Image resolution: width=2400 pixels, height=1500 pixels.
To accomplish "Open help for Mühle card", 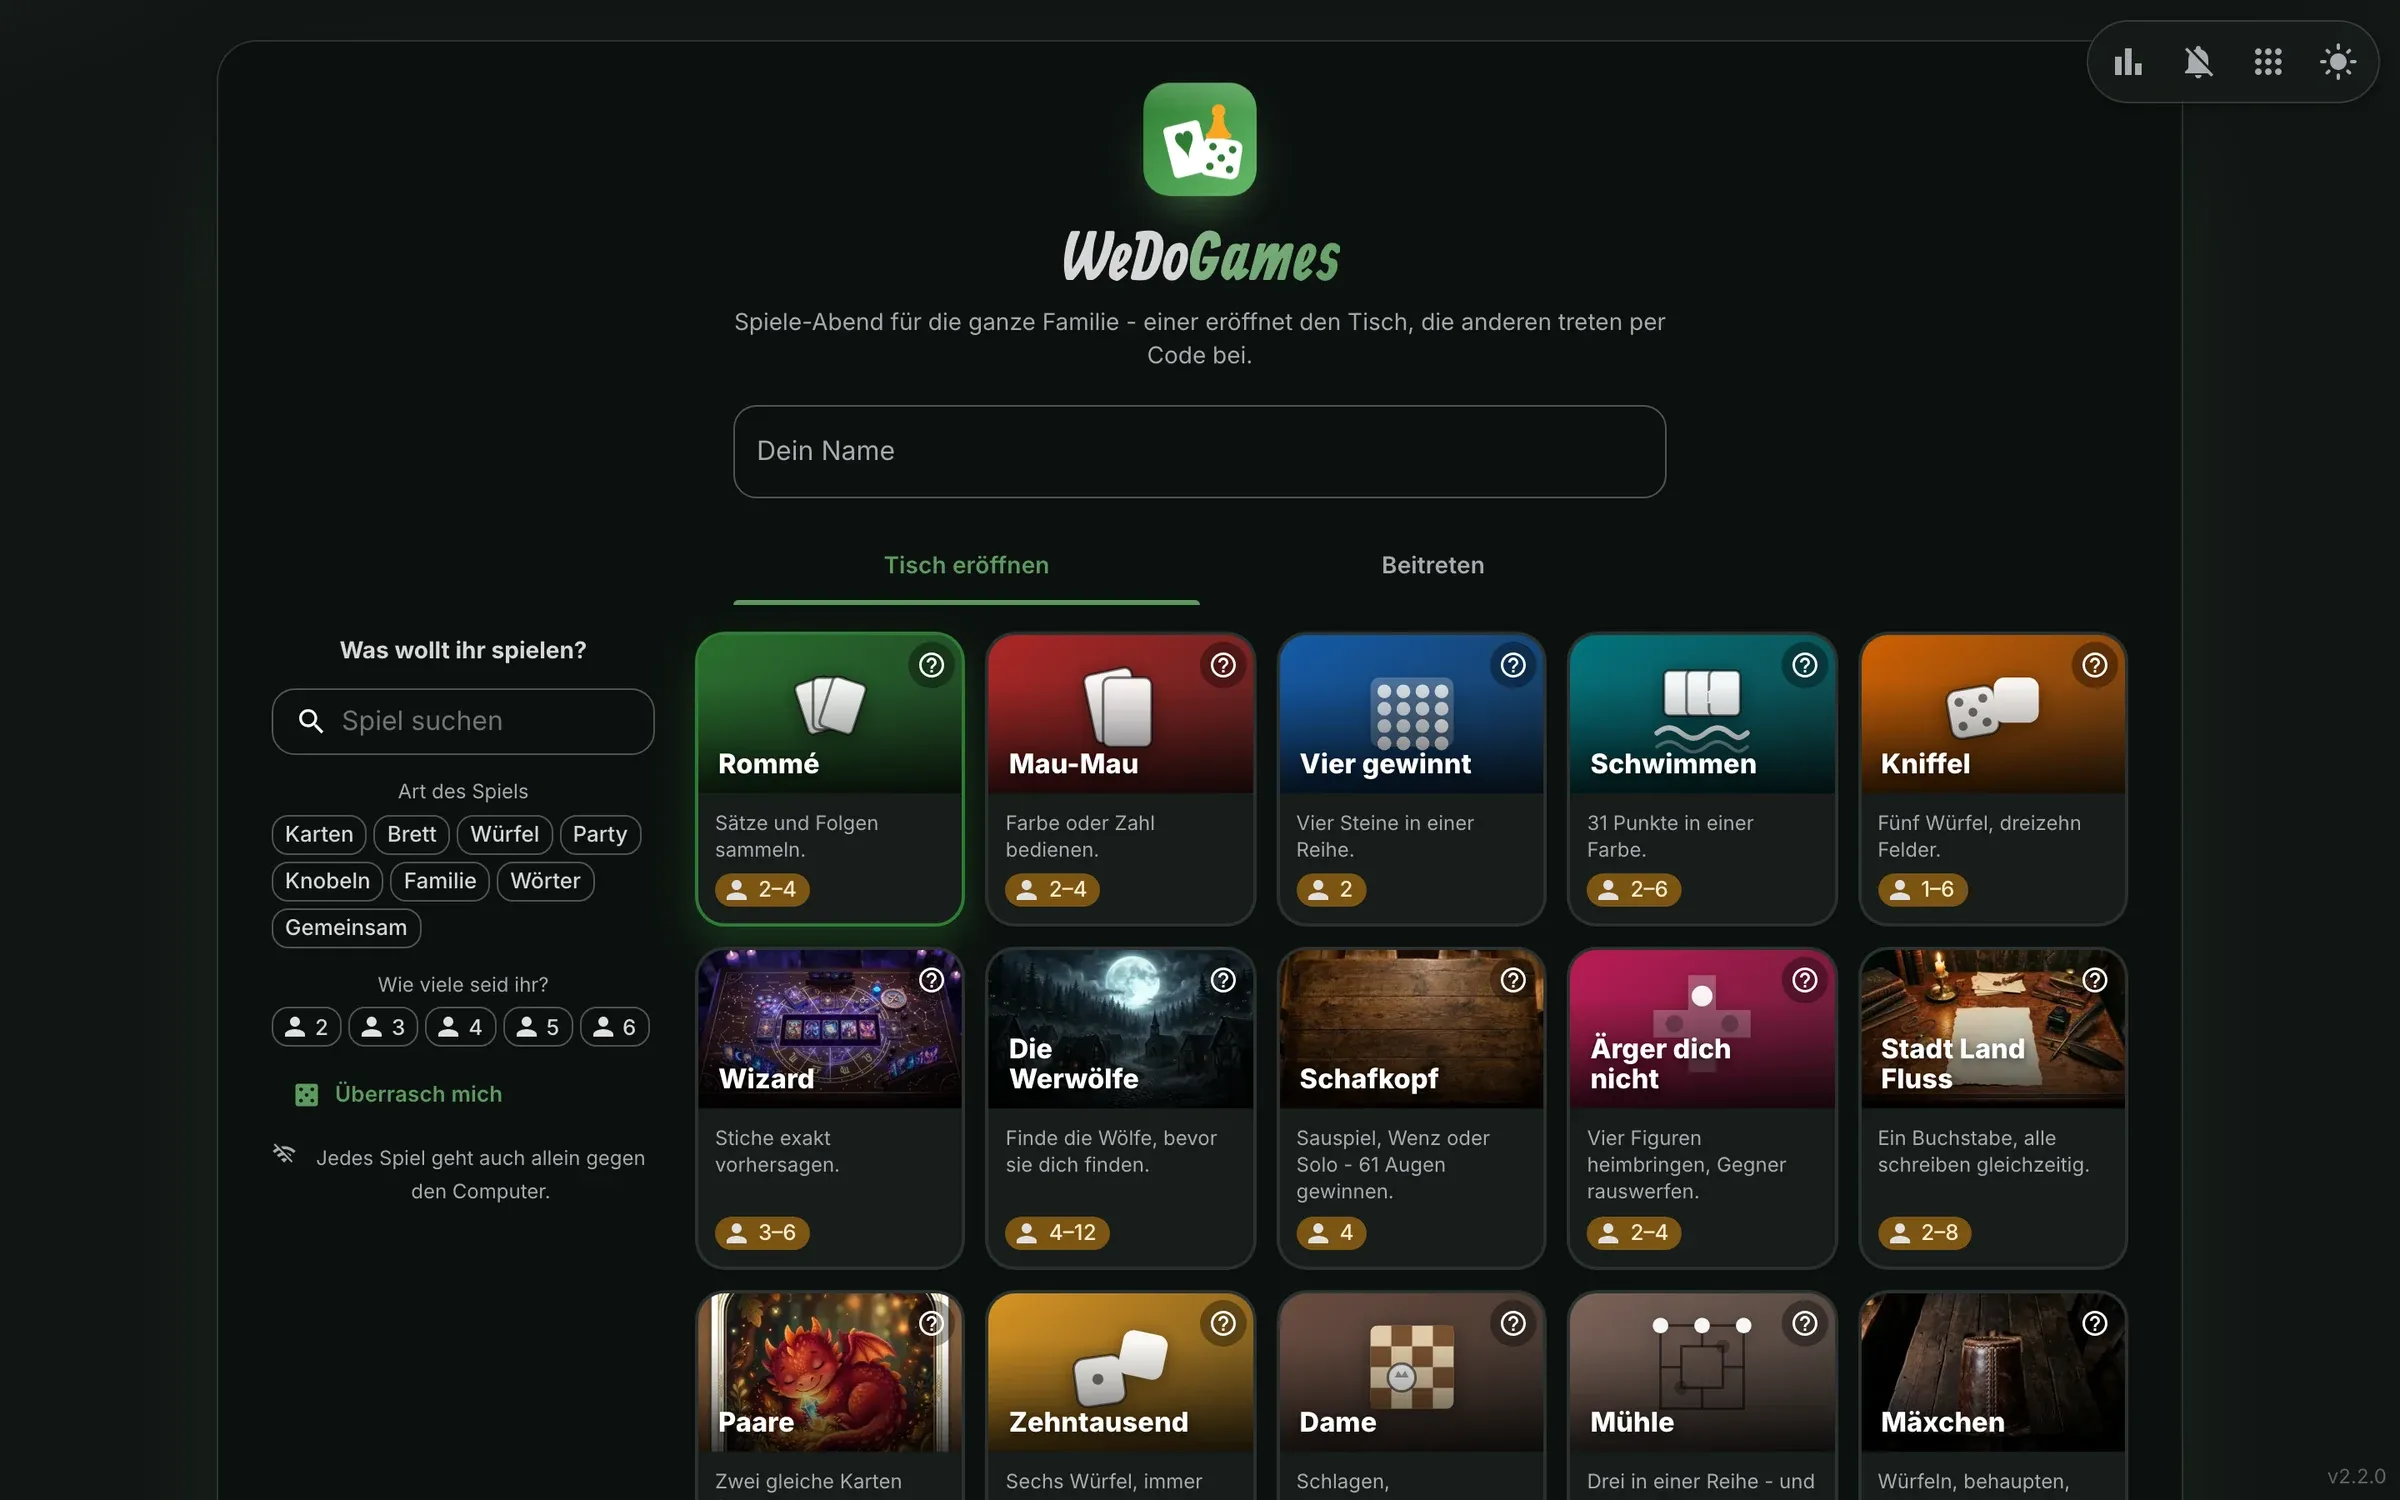I will point(1804,1323).
